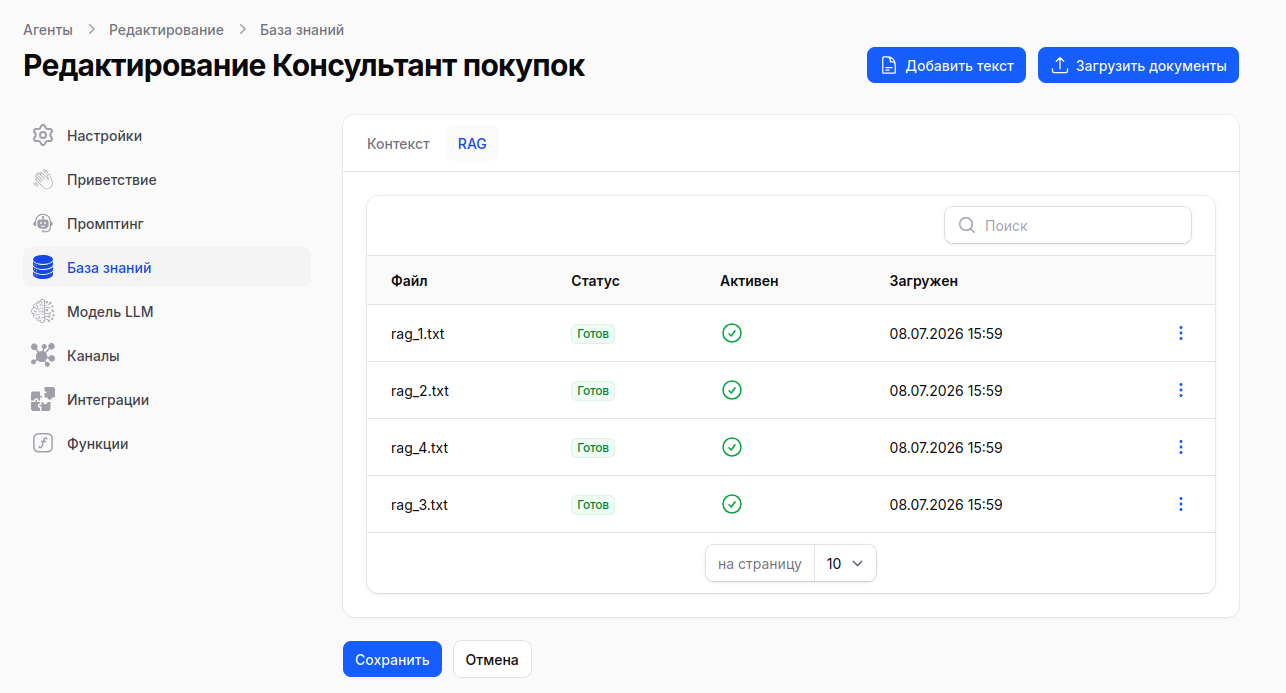
Task: Open the Настройки gear icon in sidebar
Action: (x=42, y=136)
